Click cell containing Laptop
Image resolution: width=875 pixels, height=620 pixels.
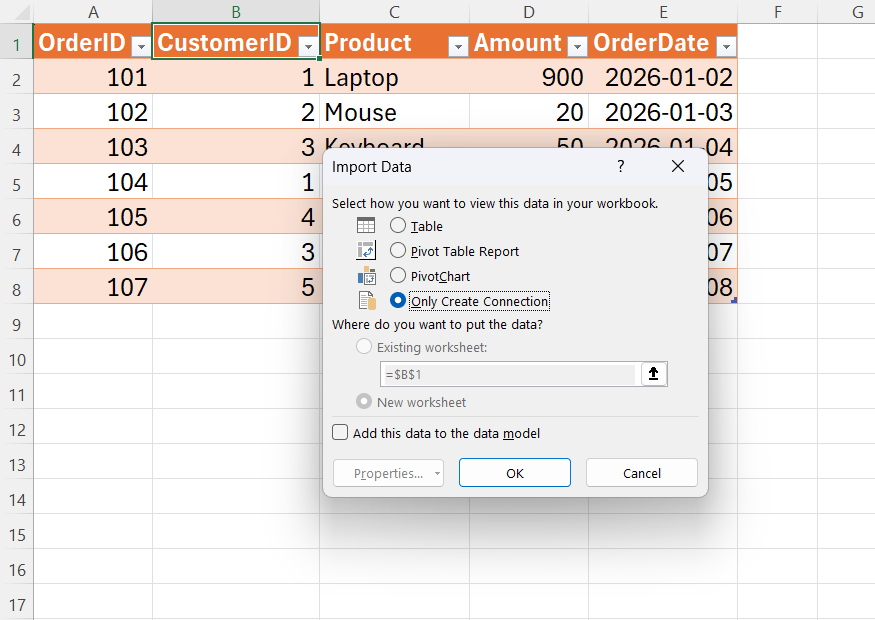click(x=395, y=76)
